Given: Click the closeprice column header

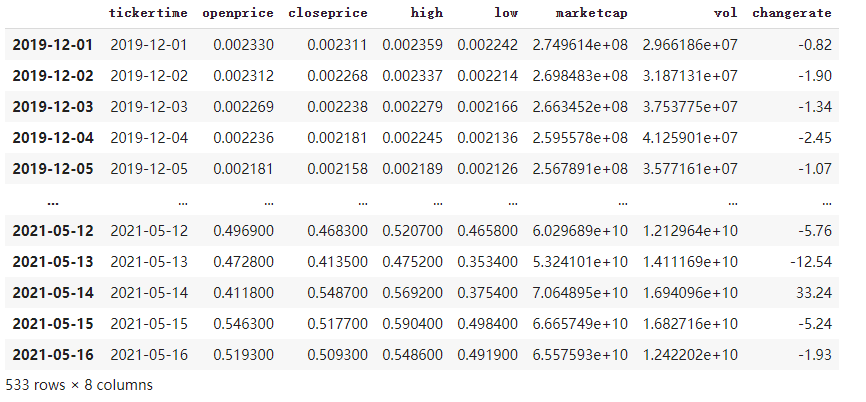Looking at the screenshot, I should (328, 13).
